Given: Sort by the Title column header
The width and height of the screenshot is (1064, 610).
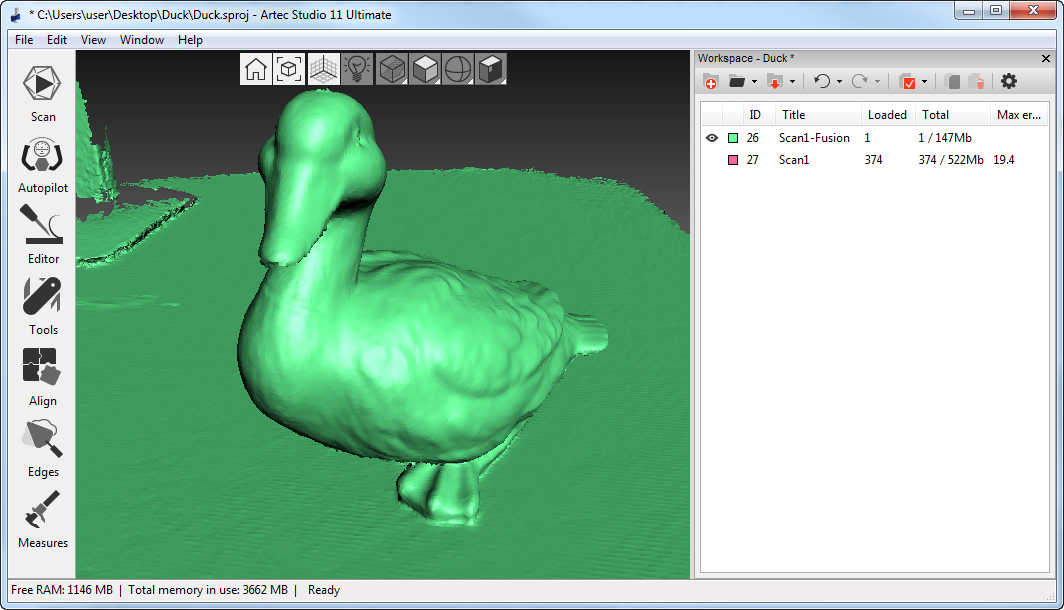Looking at the screenshot, I should [x=794, y=115].
